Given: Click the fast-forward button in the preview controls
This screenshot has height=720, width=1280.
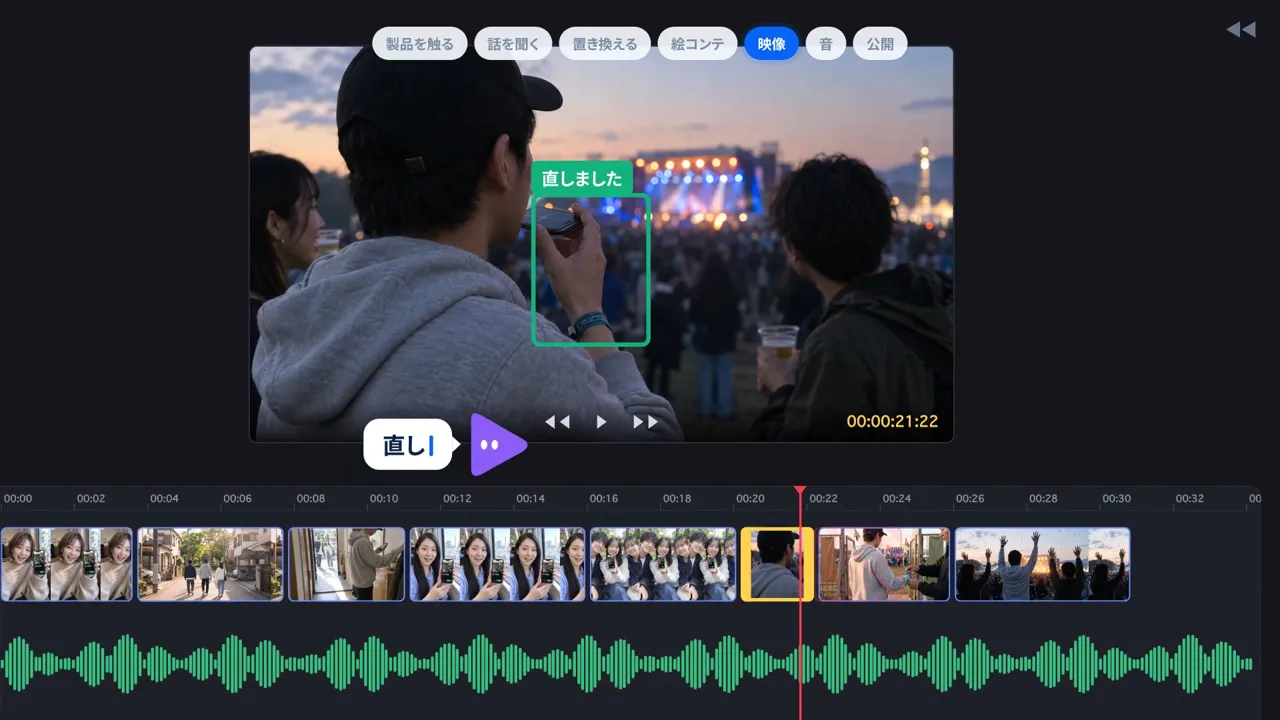Looking at the screenshot, I should pos(646,422).
